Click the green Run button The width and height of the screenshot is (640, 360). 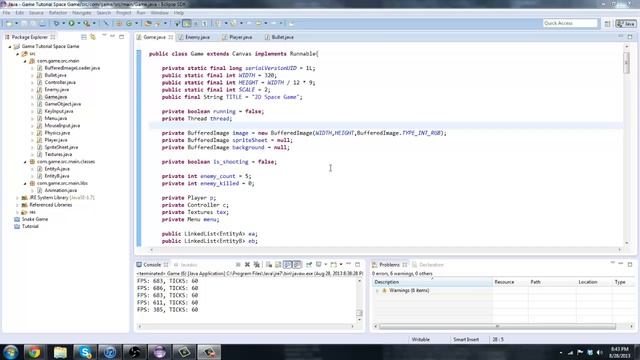pyautogui.click(x=71, y=24)
